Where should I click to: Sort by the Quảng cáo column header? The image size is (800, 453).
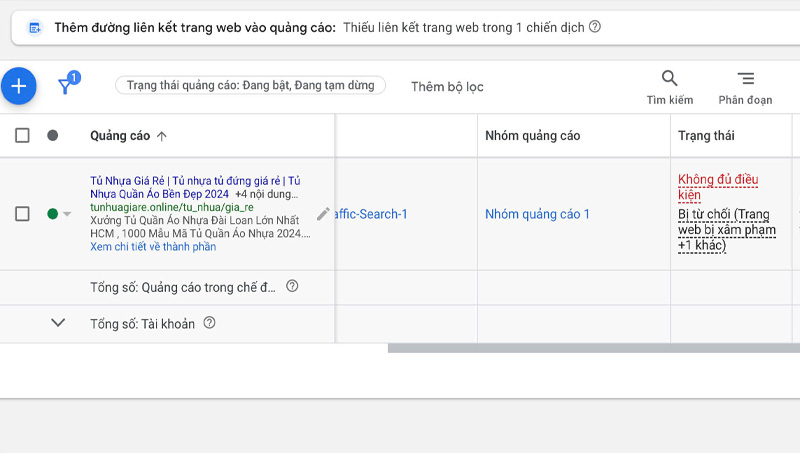(128, 136)
